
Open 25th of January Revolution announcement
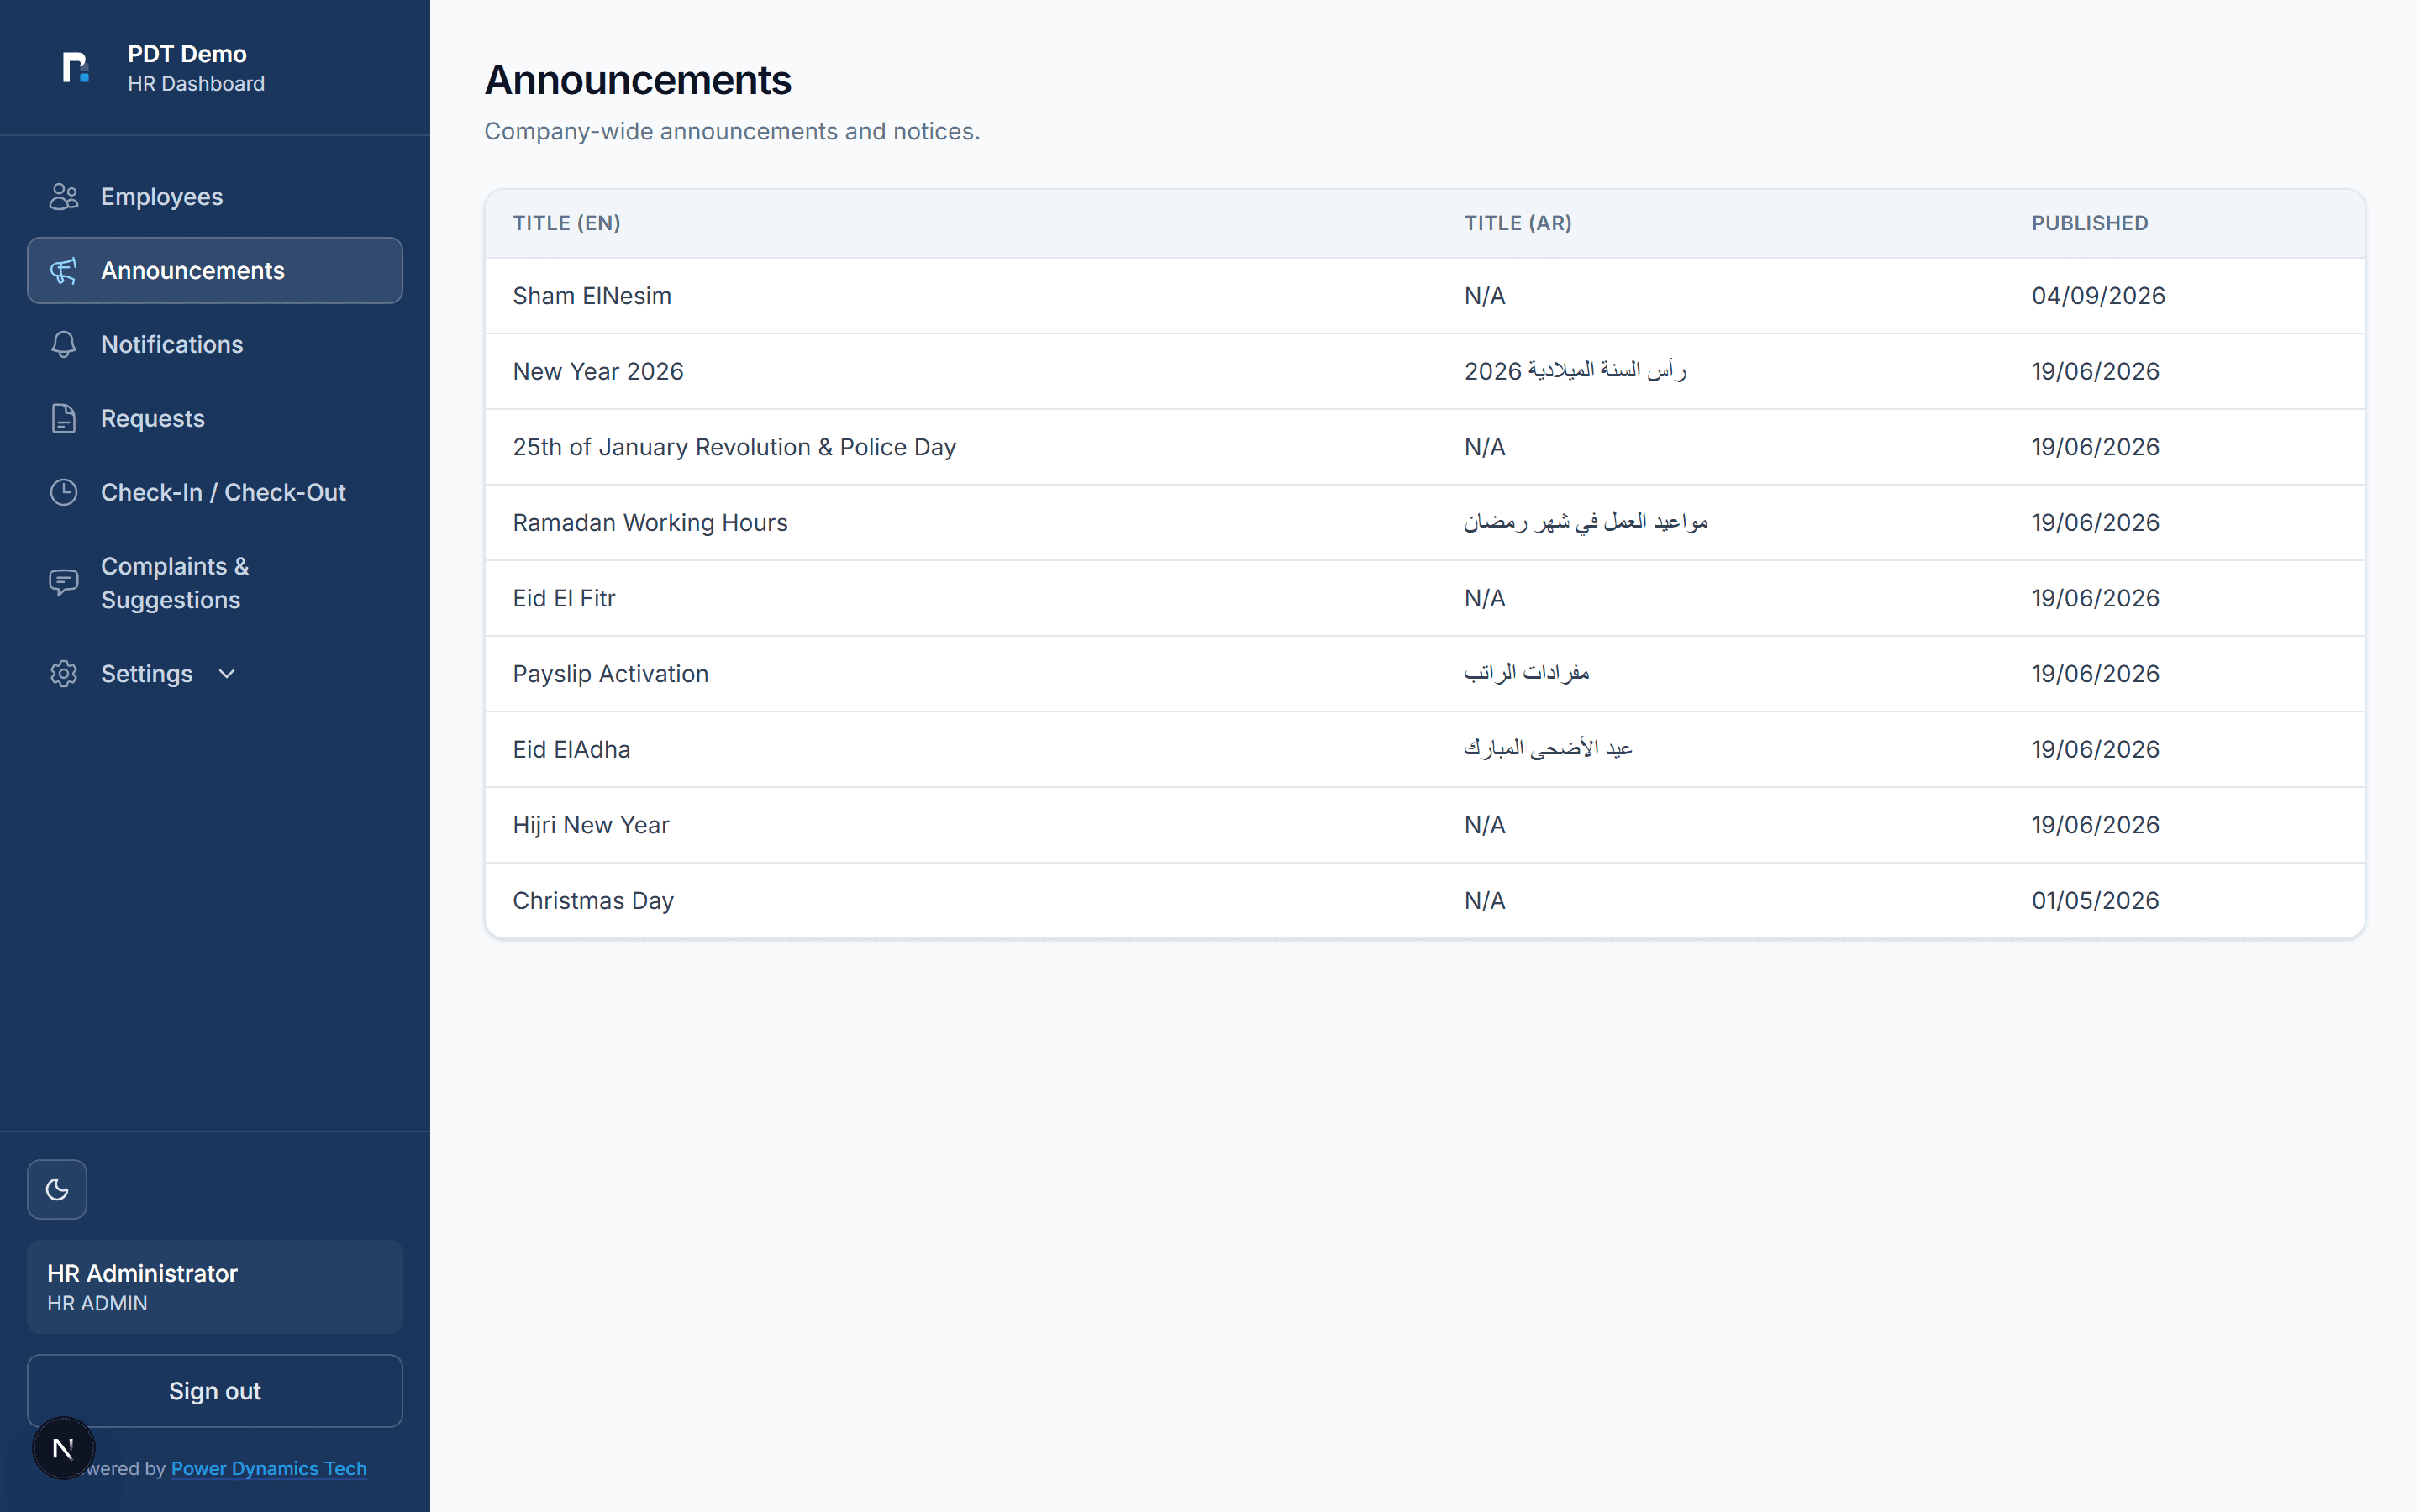pyautogui.click(x=1425, y=447)
